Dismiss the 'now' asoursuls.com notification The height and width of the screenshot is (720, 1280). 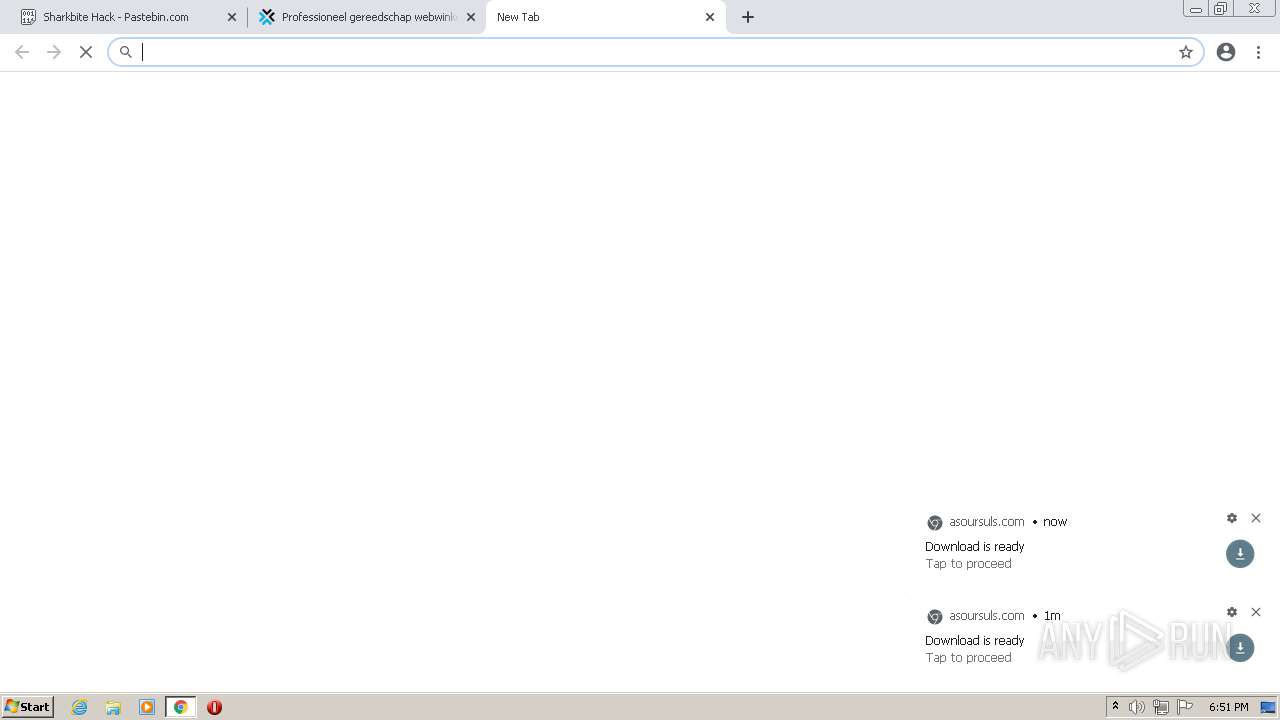1256,518
